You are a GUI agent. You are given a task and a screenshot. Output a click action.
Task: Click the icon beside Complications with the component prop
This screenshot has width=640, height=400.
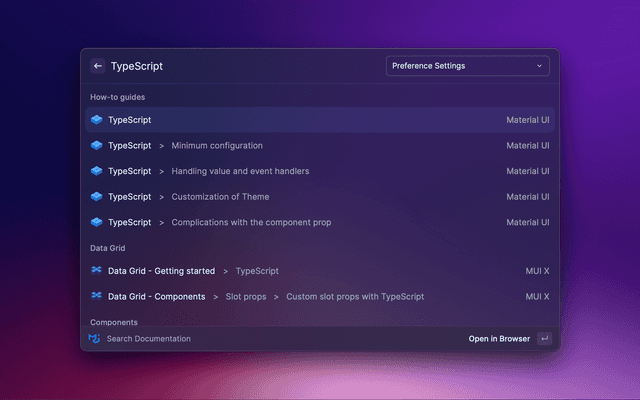[x=96, y=222]
